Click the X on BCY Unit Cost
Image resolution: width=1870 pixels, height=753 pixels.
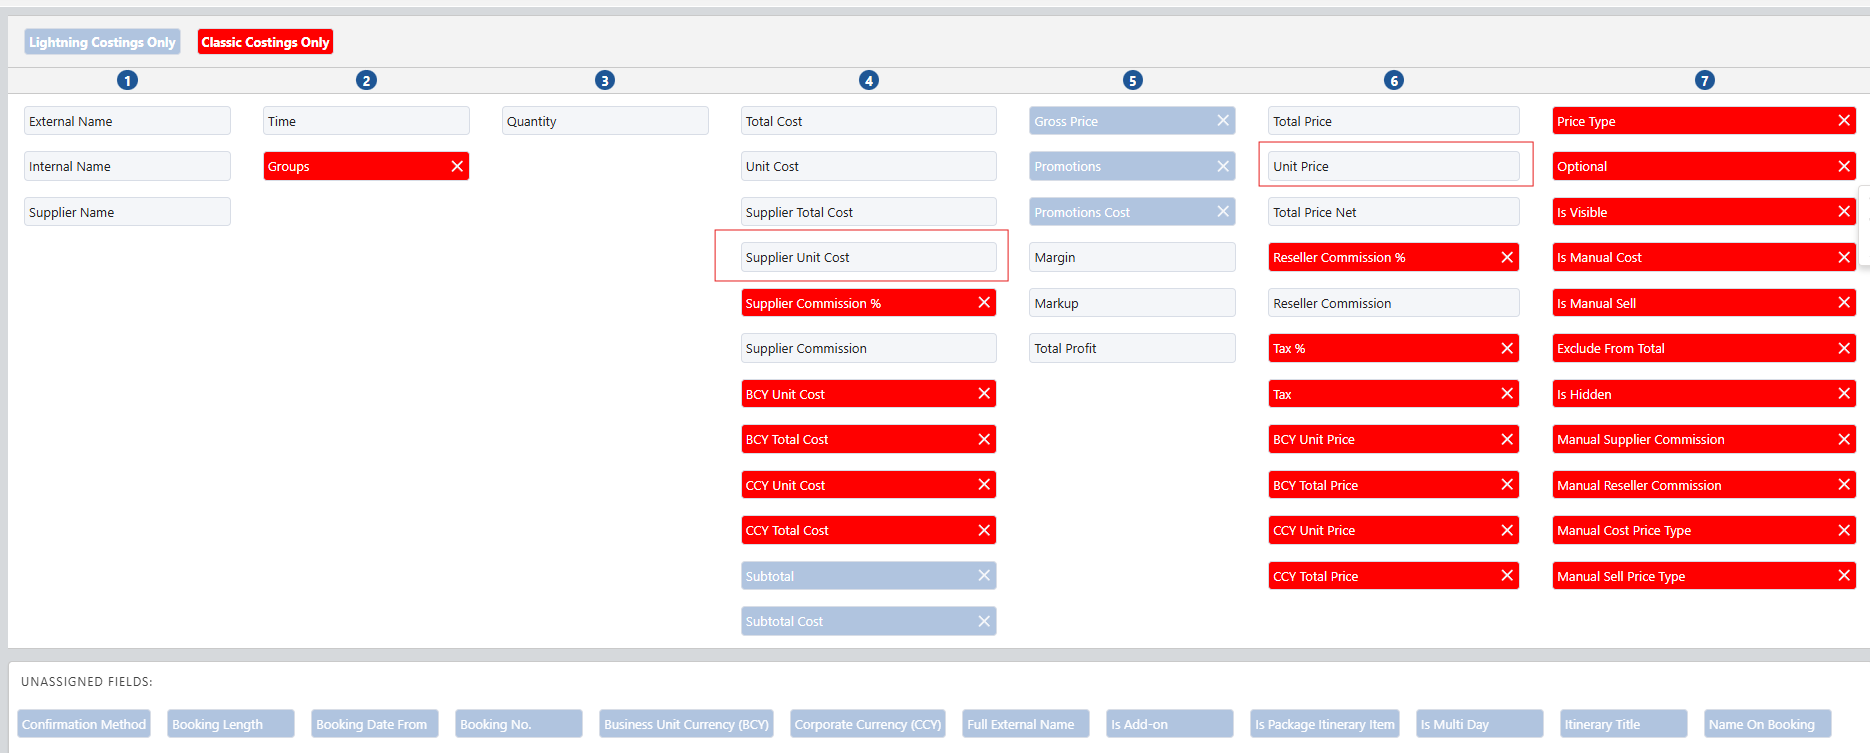coord(984,394)
